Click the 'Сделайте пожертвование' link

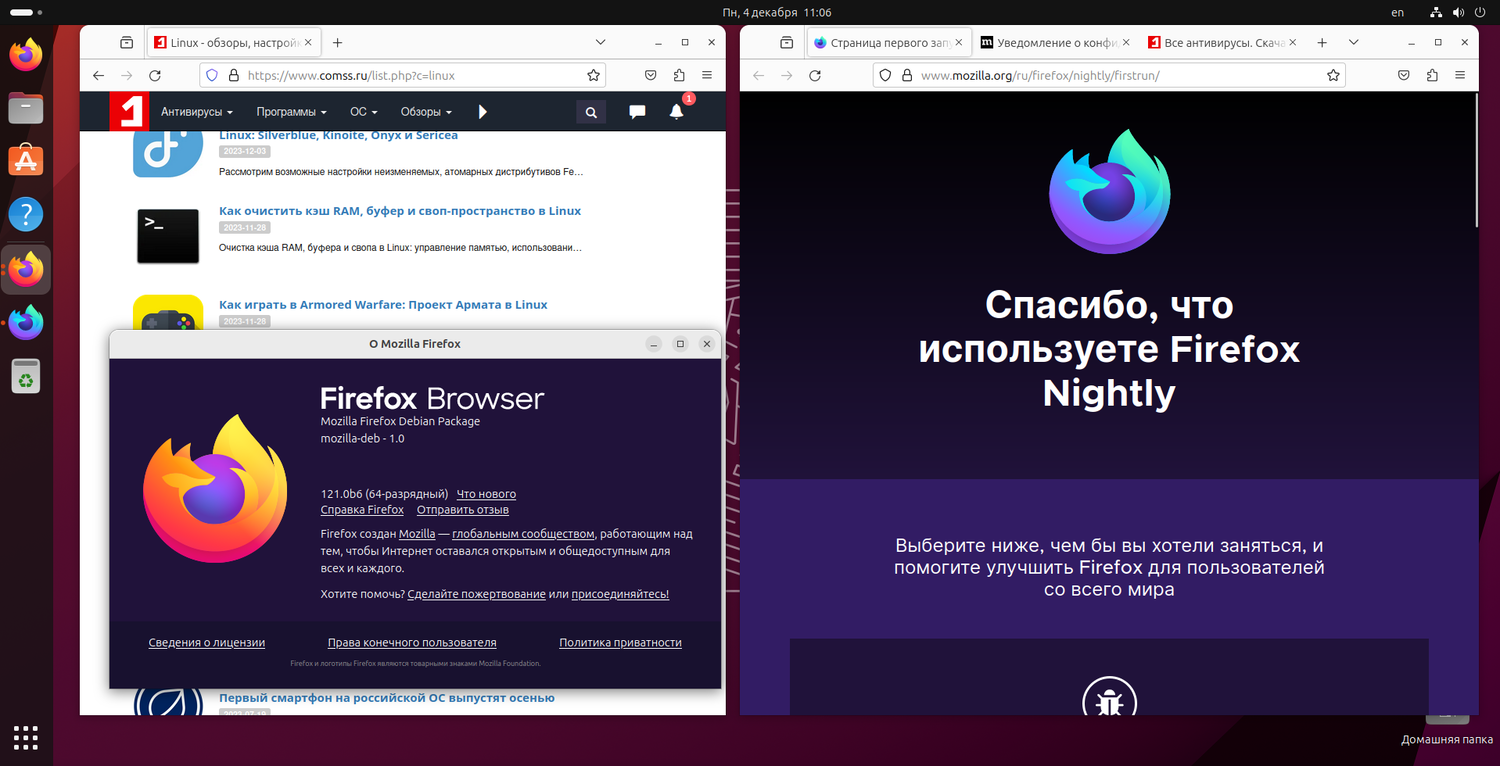point(476,594)
